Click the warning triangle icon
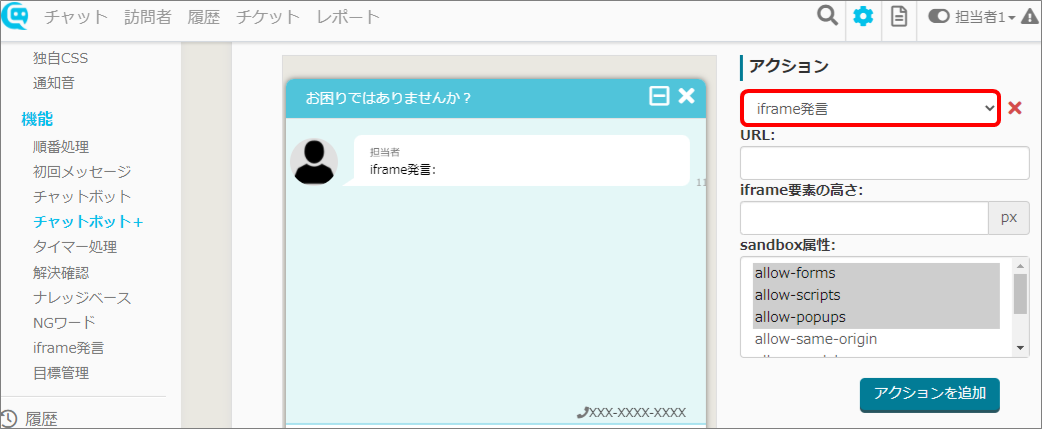 coord(1029,17)
